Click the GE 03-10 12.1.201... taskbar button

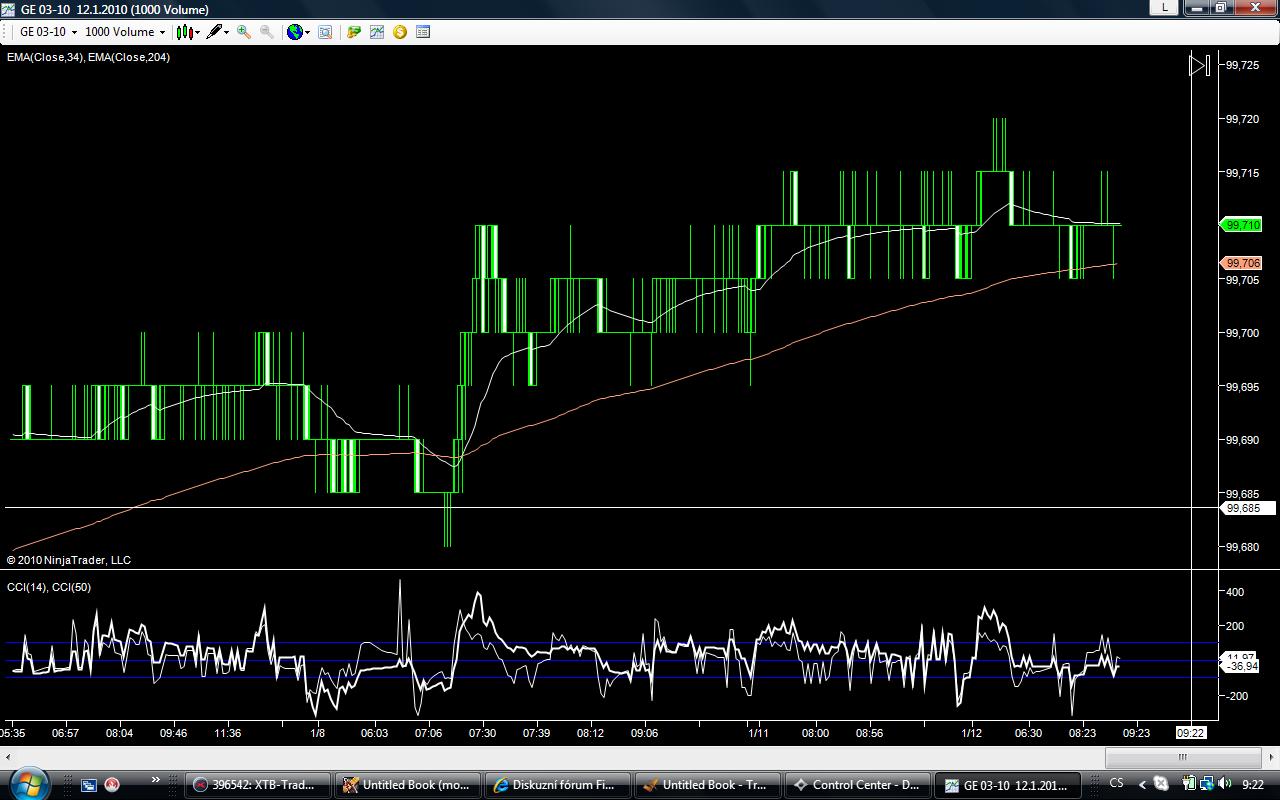point(1007,785)
